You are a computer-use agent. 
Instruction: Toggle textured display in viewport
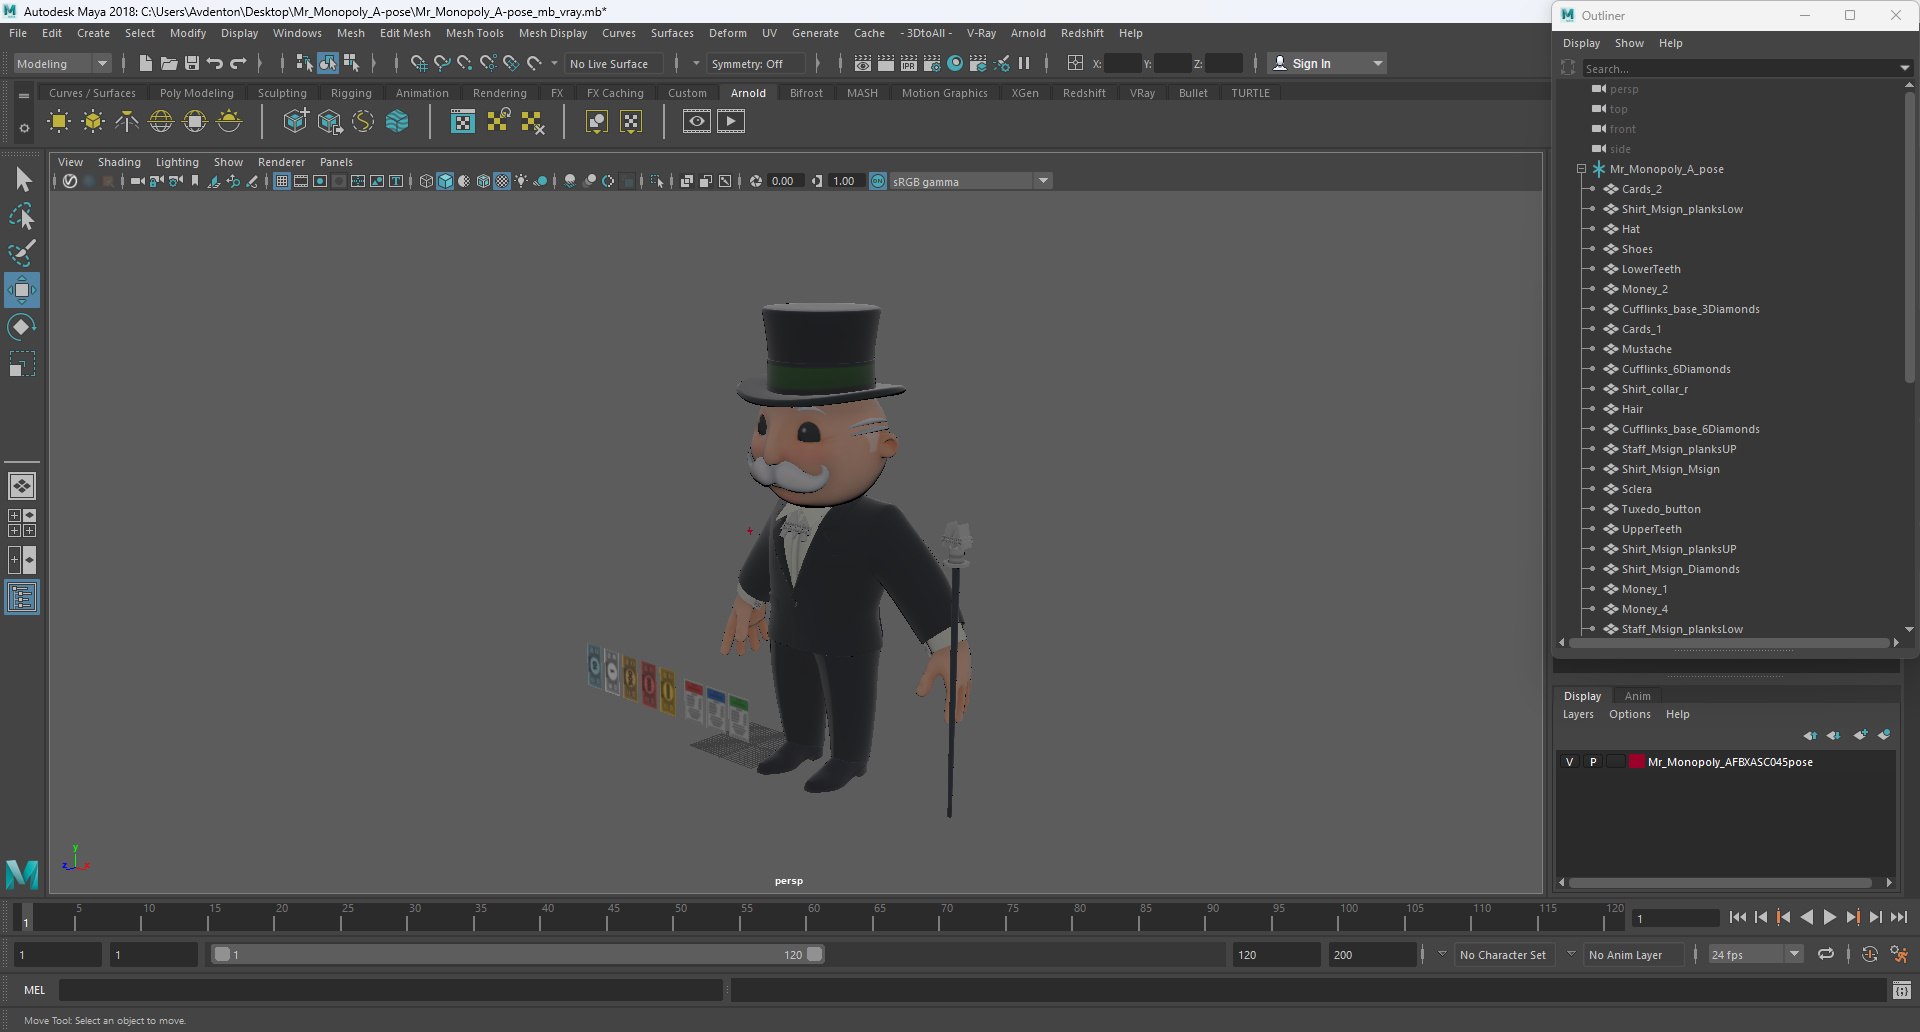point(502,181)
